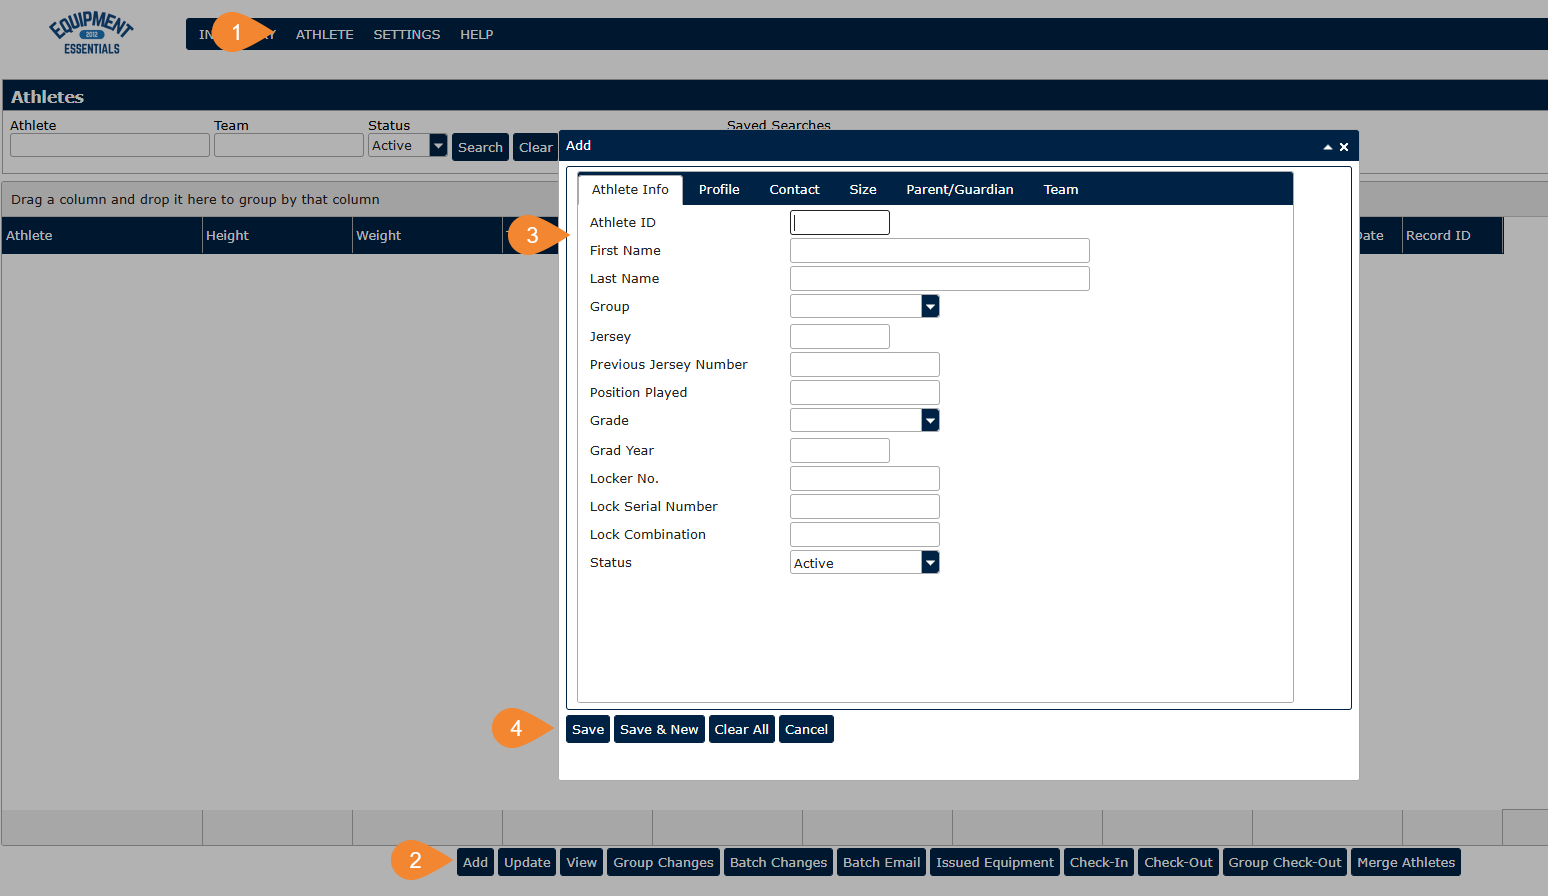The height and width of the screenshot is (896, 1548).
Task: Focus the Jersey field
Action: pyautogui.click(x=840, y=336)
